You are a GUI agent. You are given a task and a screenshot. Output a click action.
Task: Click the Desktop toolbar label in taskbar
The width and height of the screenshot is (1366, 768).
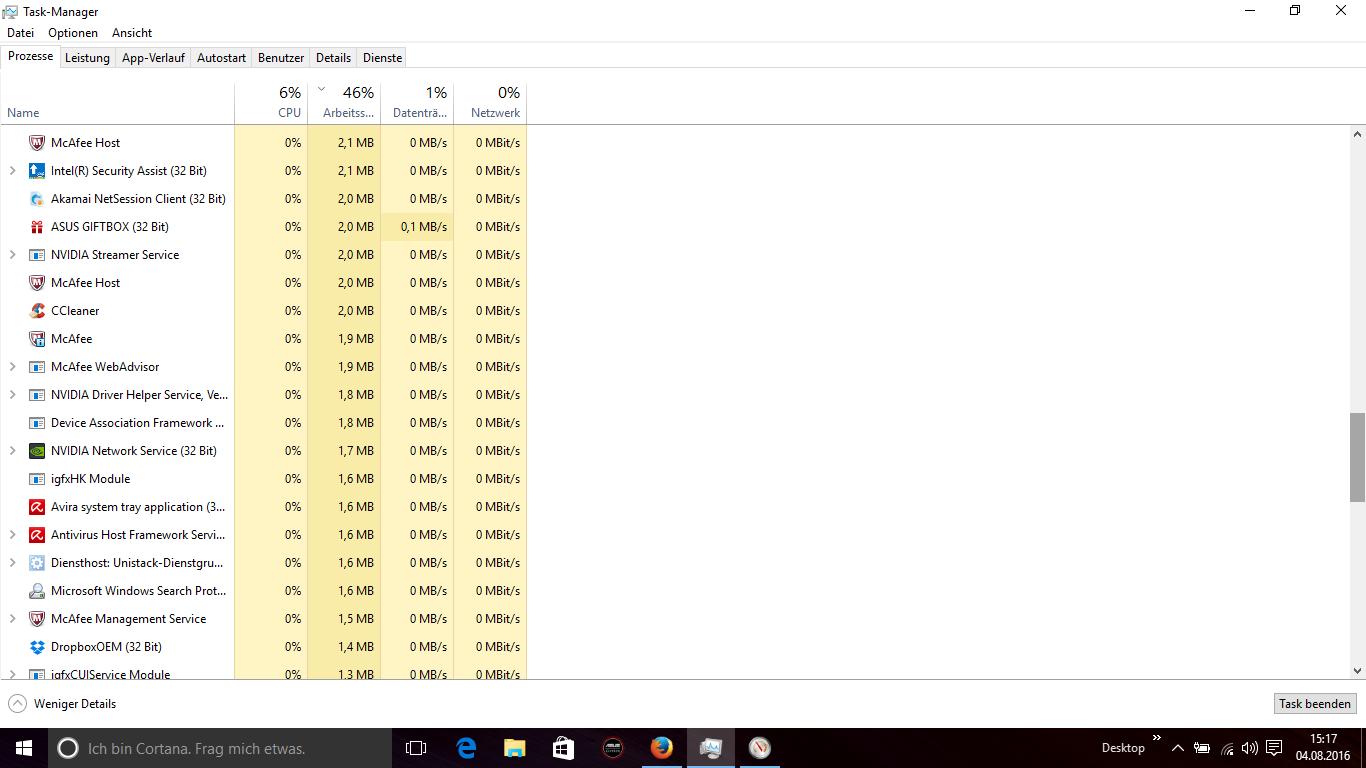click(x=1123, y=748)
